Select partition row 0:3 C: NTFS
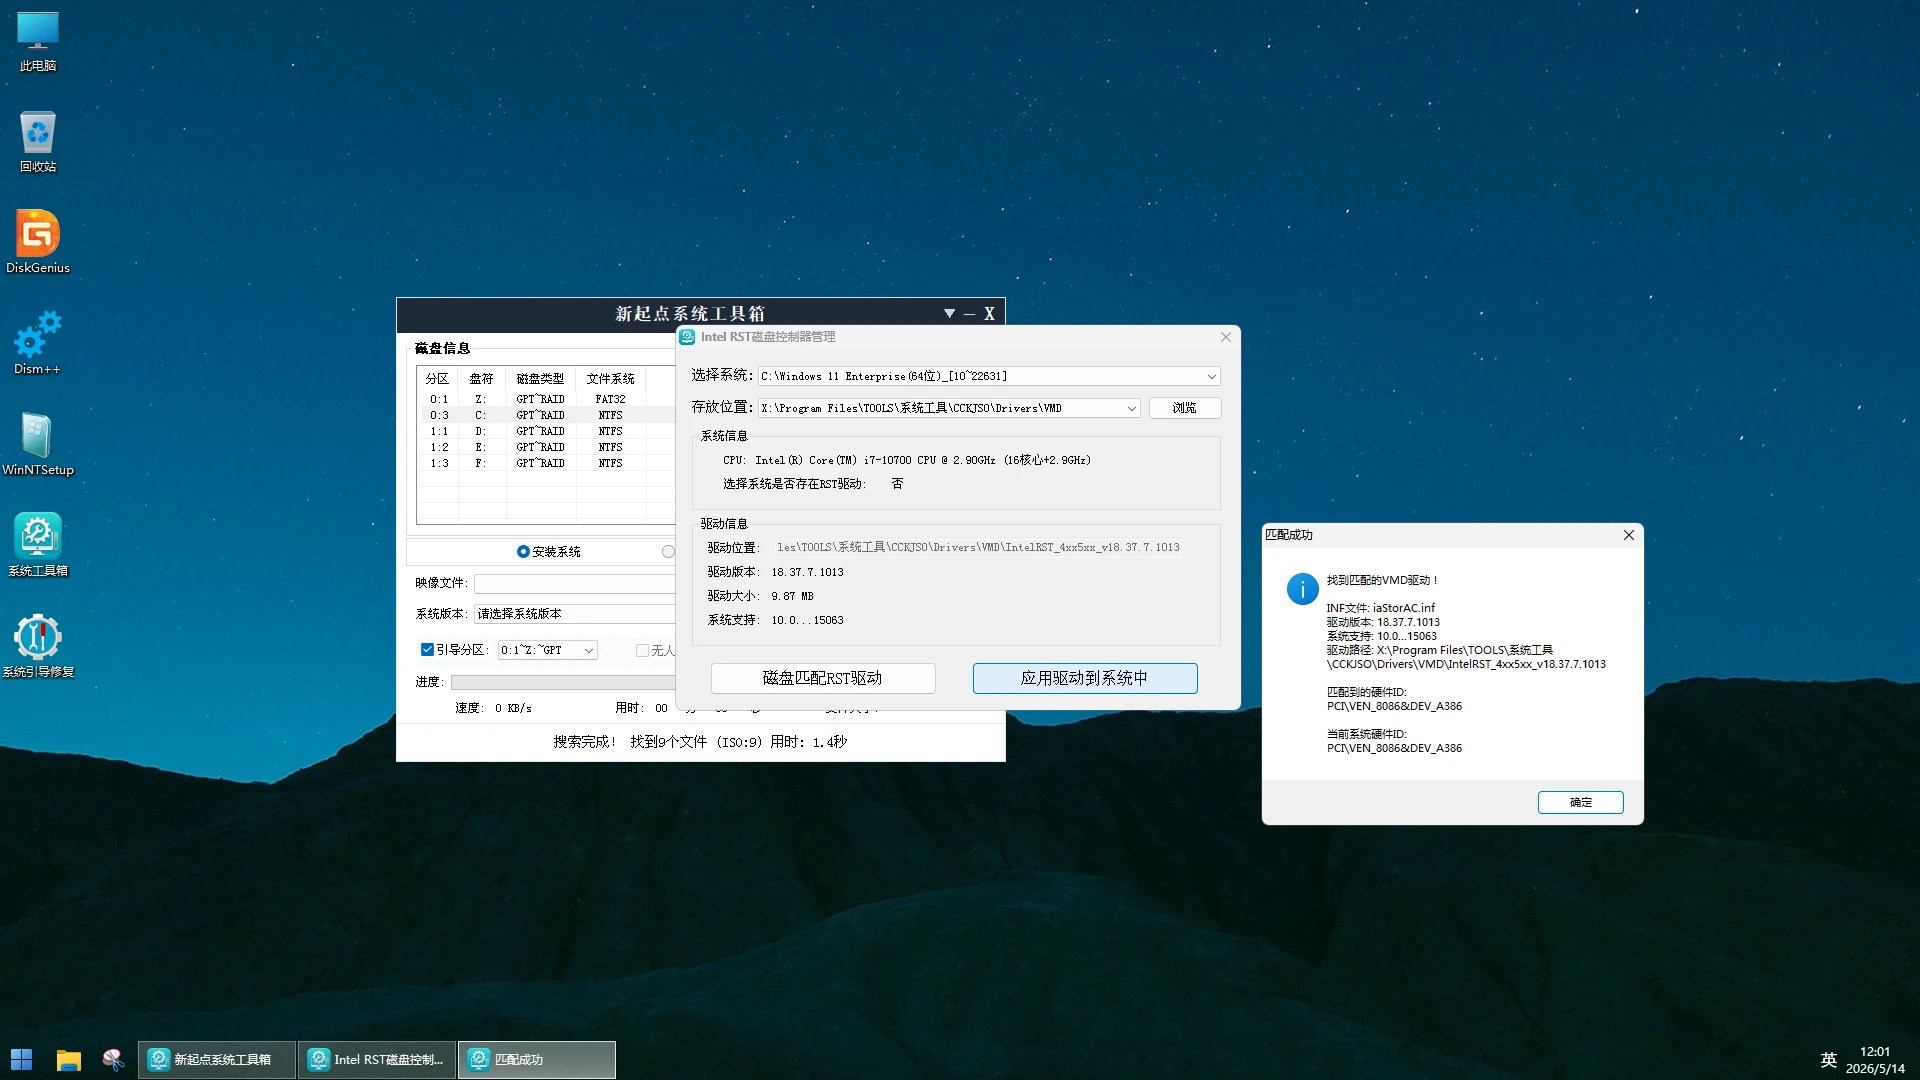The width and height of the screenshot is (1920, 1080). click(x=546, y=415)
